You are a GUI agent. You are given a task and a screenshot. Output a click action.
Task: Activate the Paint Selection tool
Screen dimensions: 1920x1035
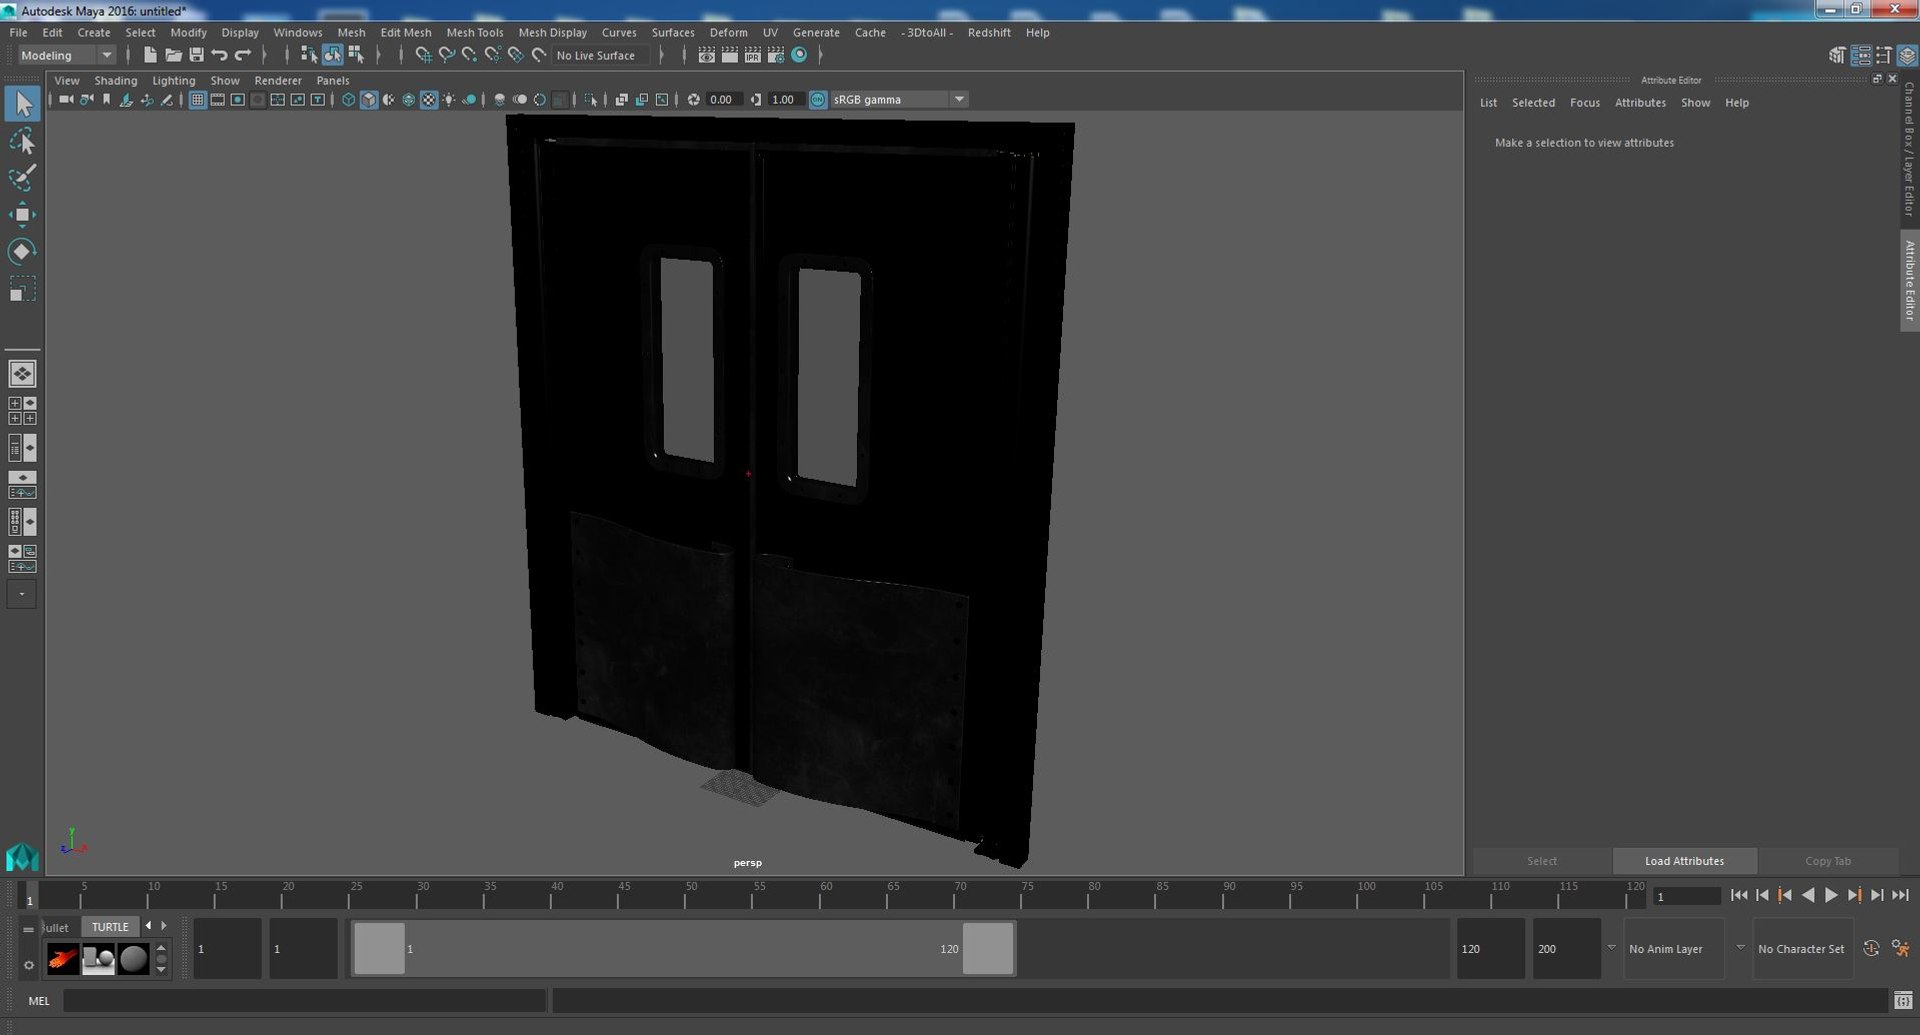point(22,178)
